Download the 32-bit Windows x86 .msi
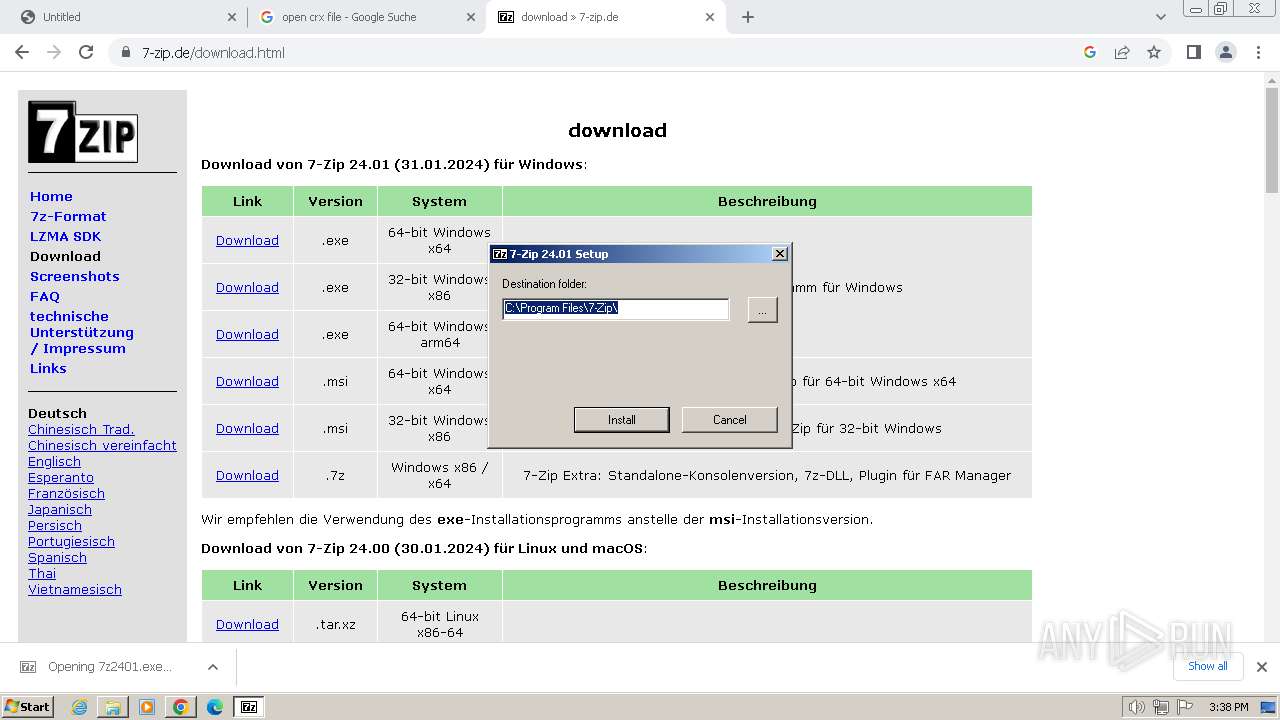 (x=247, y=428)
